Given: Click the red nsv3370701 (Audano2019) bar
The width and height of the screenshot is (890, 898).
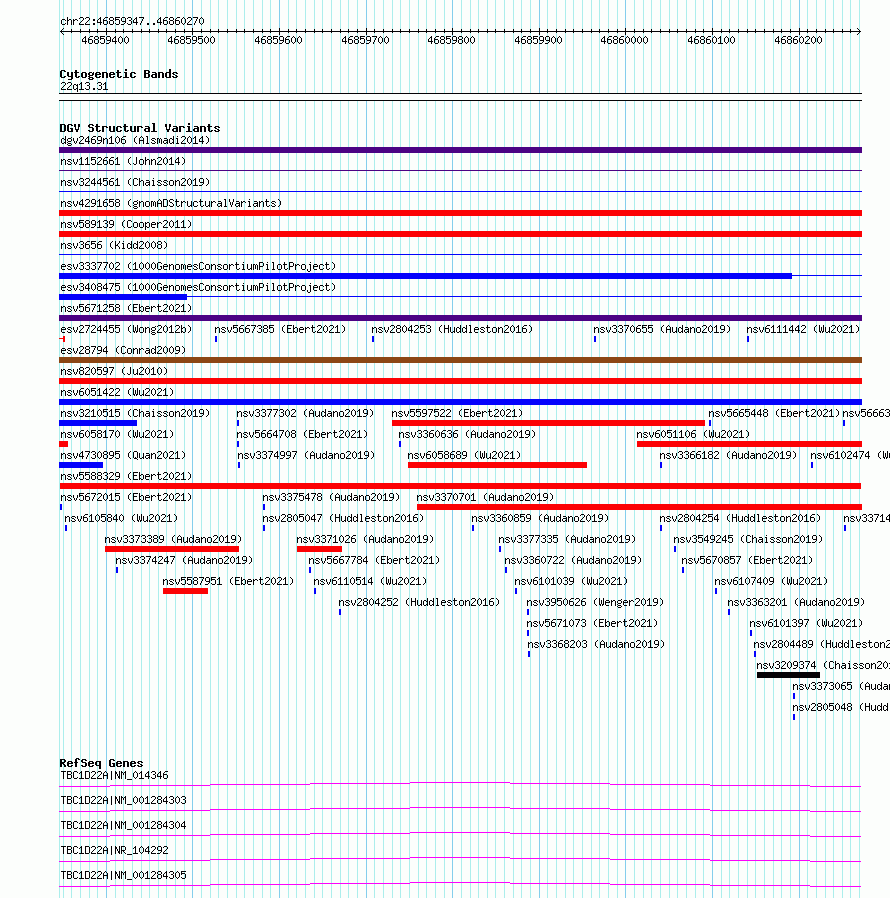Looking at the screenshot, I should (x=639, y=507).
